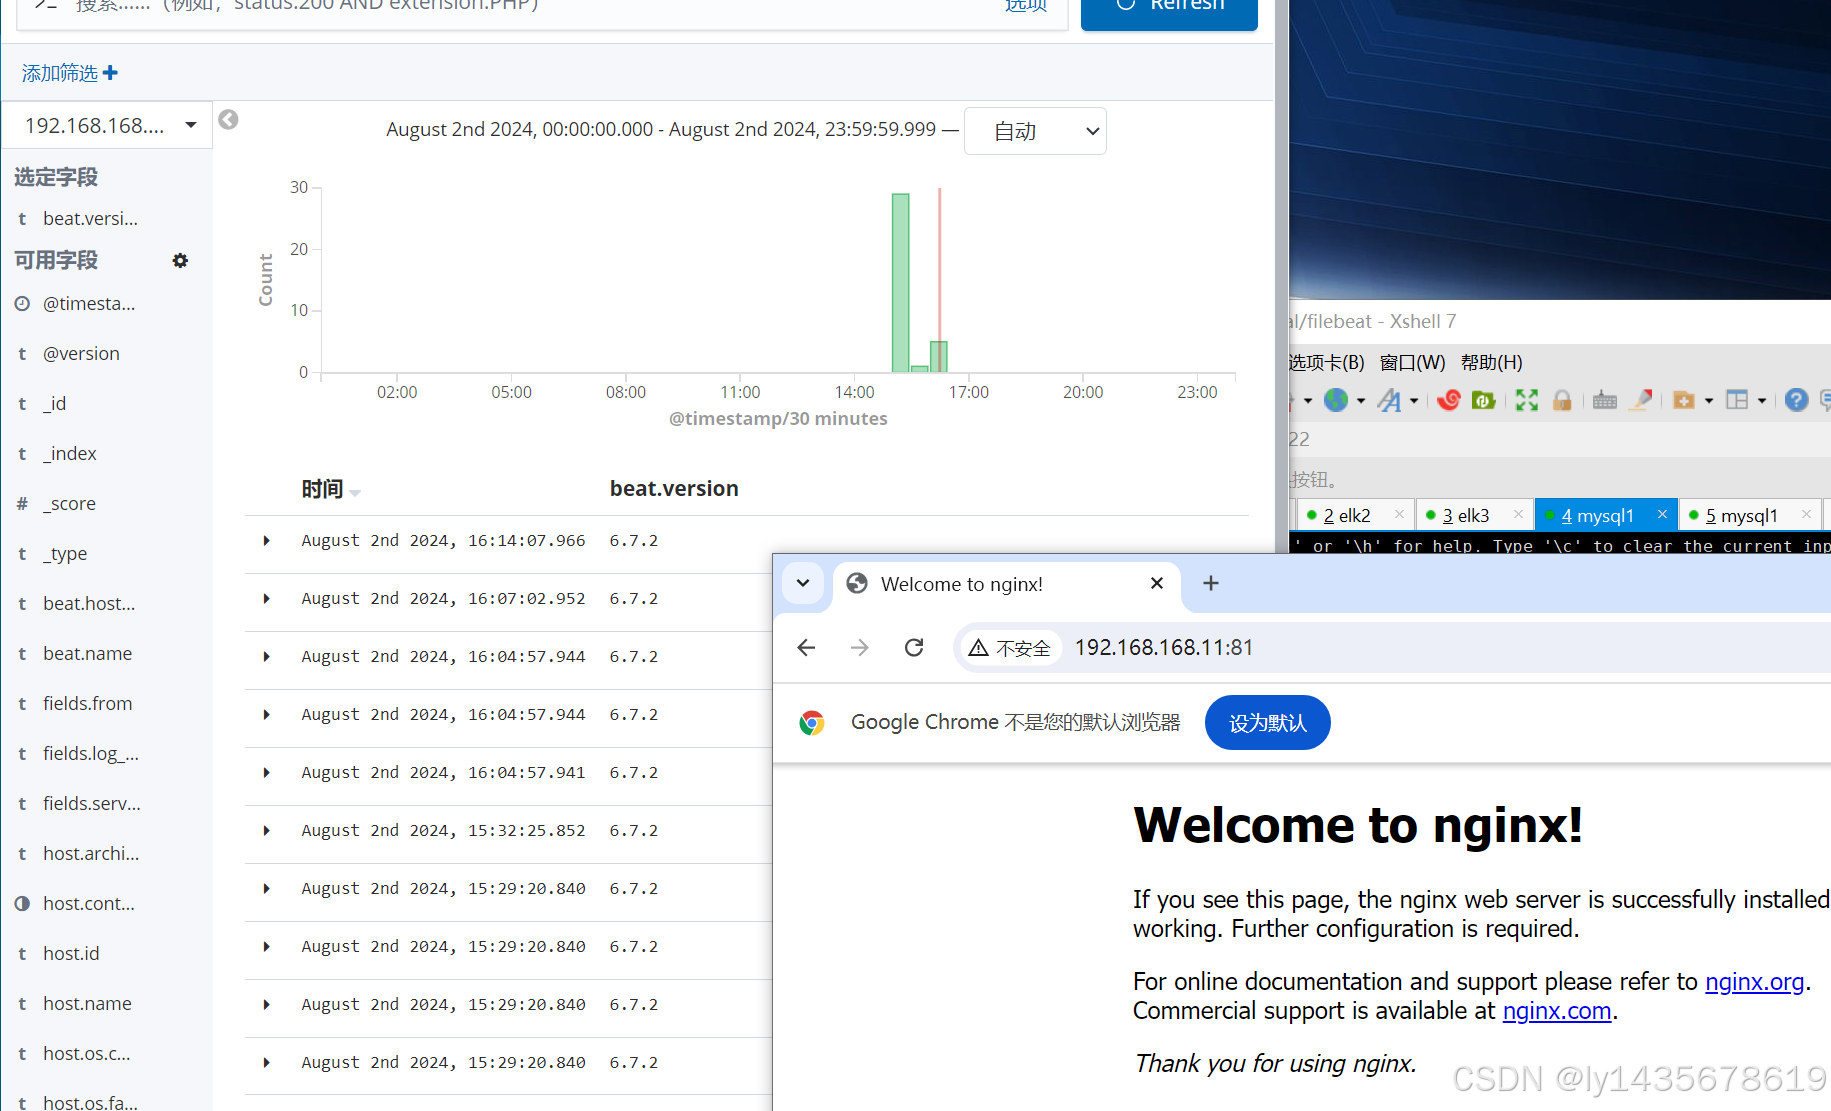Open the 自动 interval dropdown

point(1035,131)
